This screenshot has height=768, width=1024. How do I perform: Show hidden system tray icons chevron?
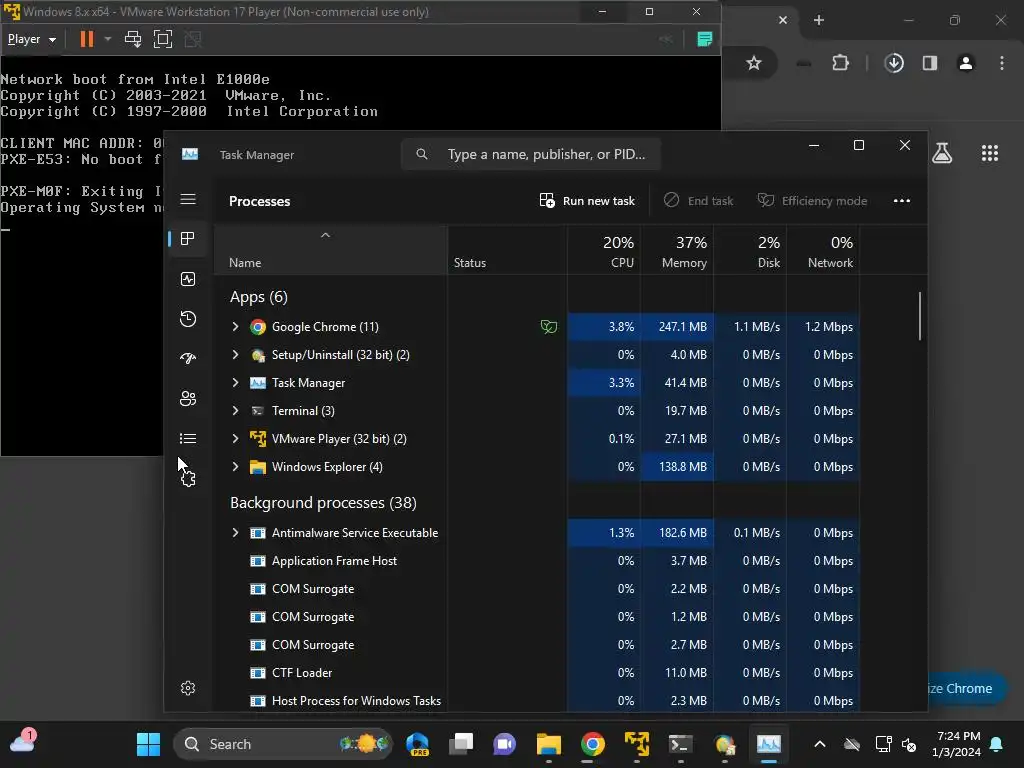[820, 744]
